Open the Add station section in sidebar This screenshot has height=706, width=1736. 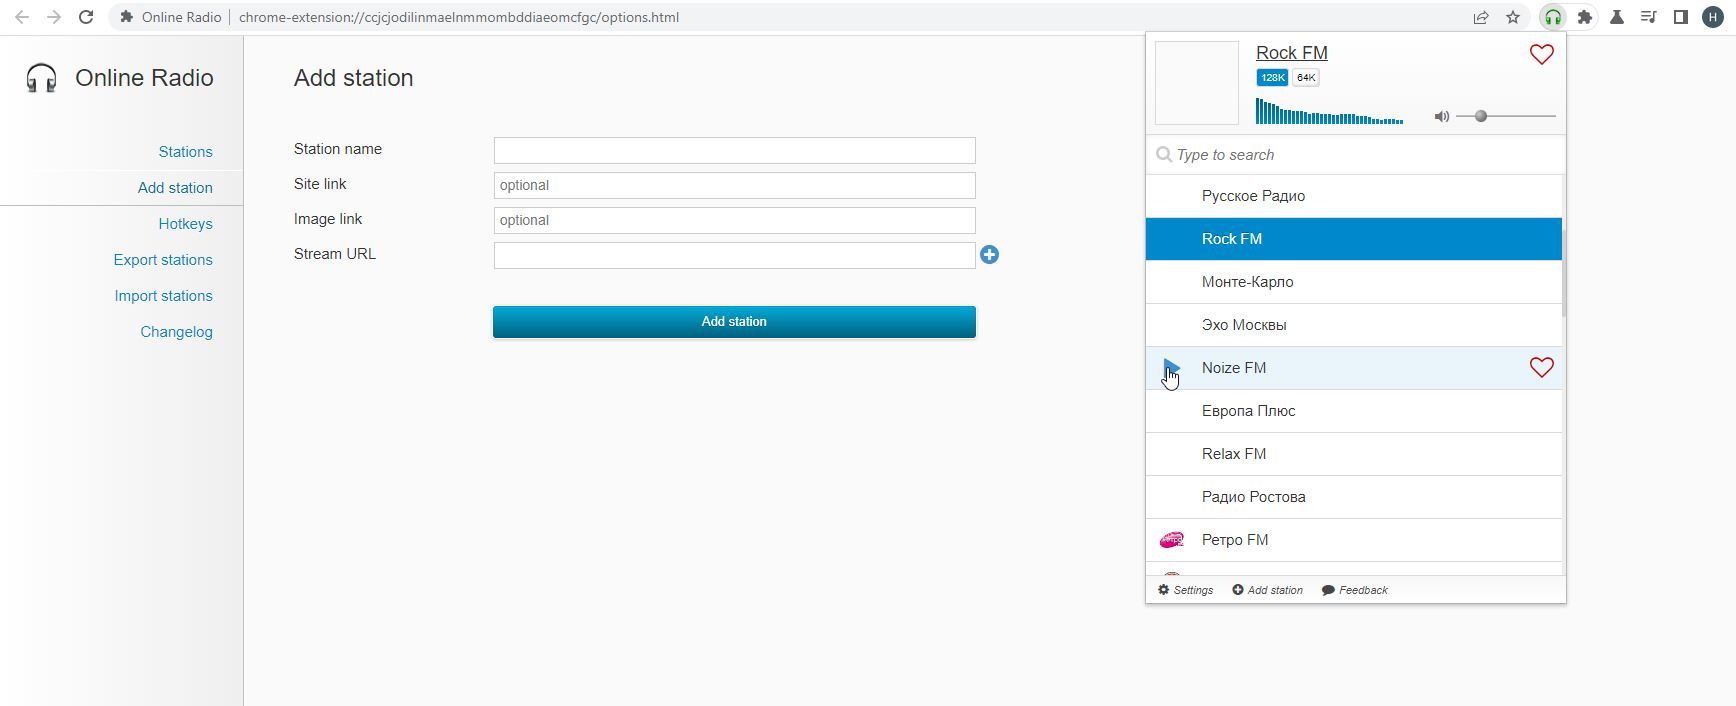(175, 188)
